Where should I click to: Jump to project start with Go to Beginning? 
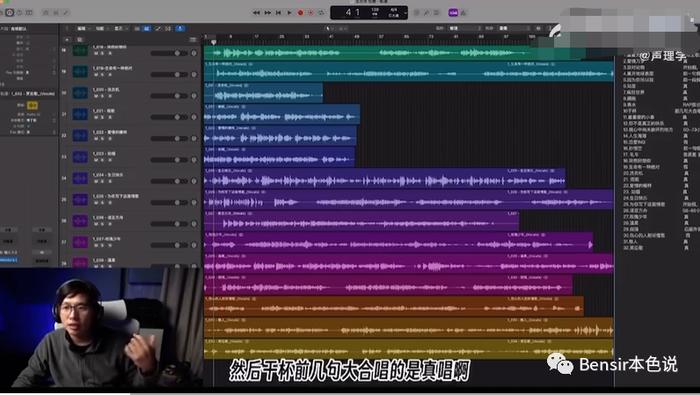278,13
